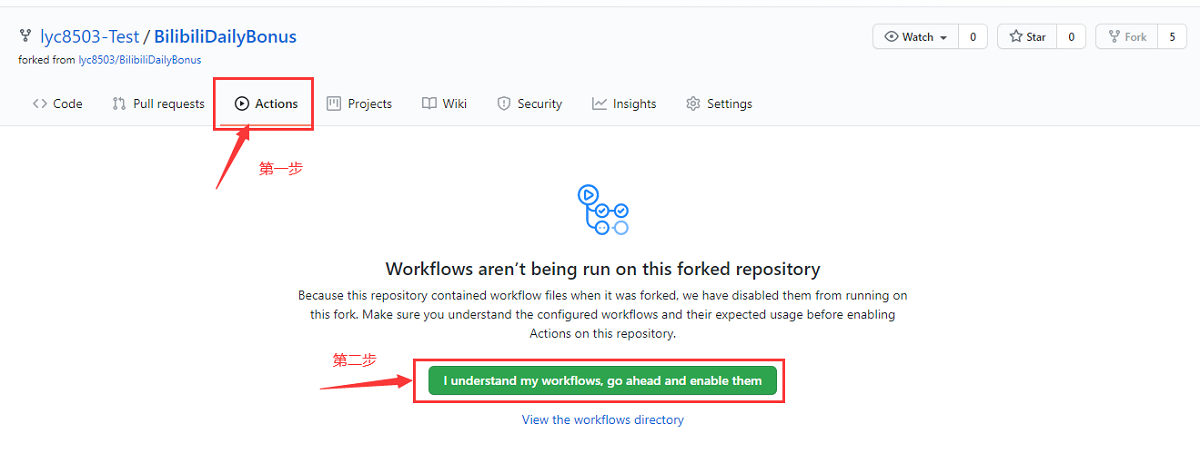Go to the Projects tab
This screenshot has width=1200, height=473.
[x=359, y=104]
